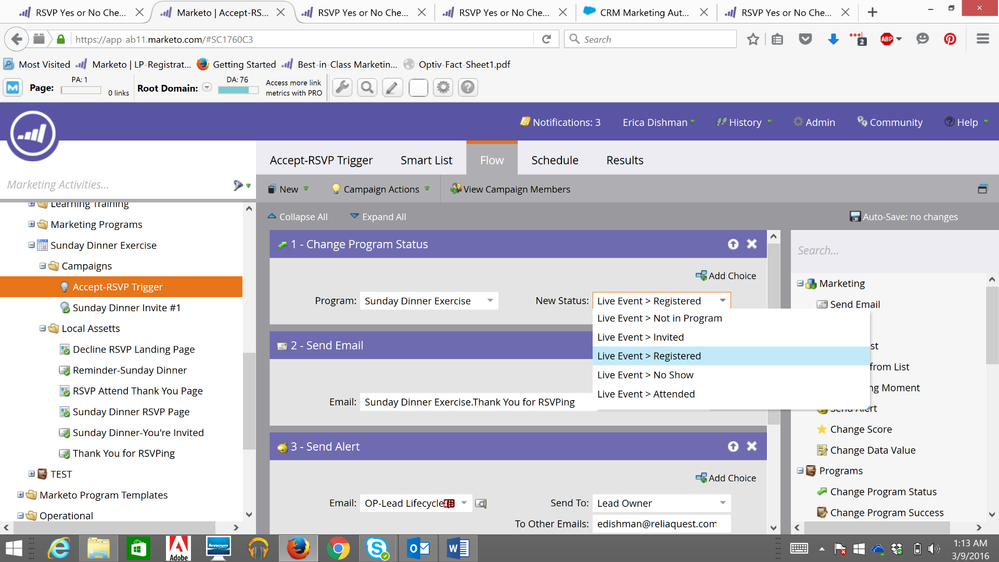Switch to the Results tab
999x562 pixels.
[624, 160]
